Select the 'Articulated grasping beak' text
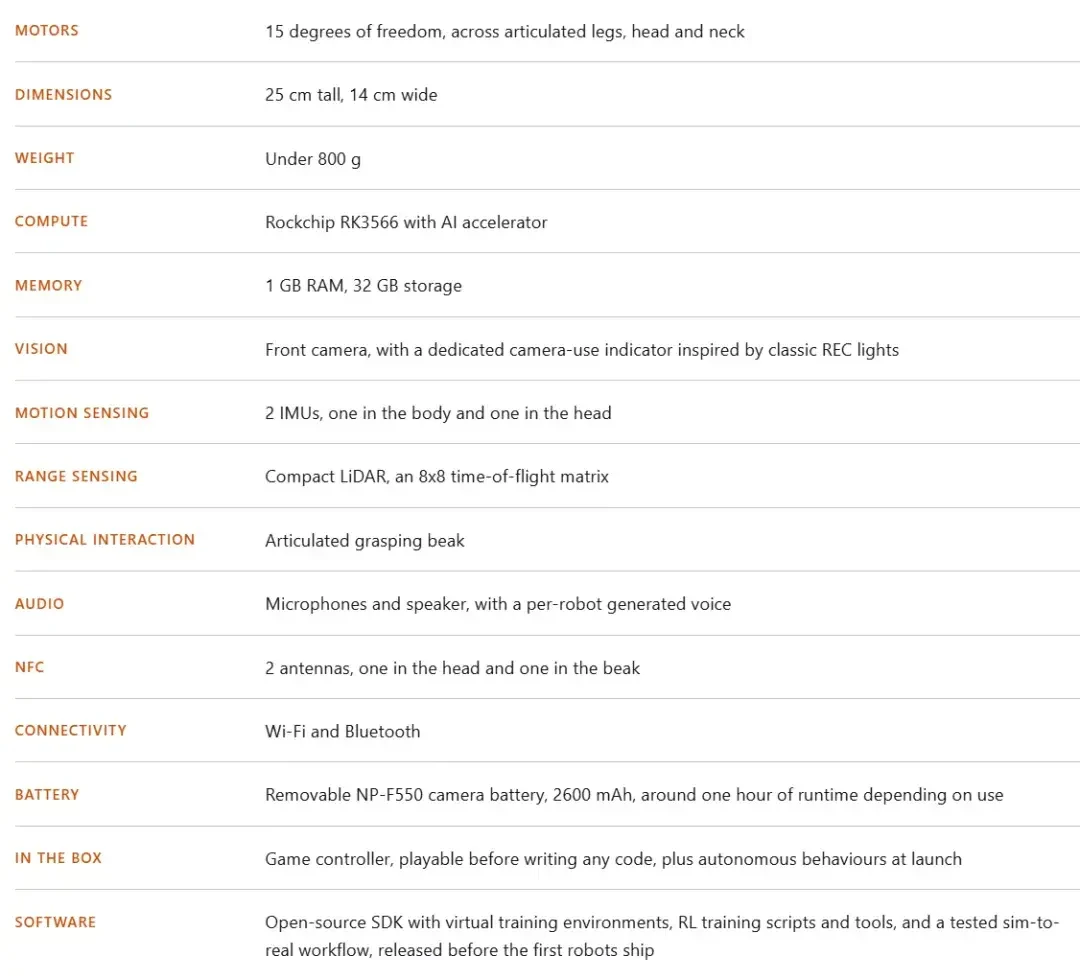Image resolution: width=1080 pixels, height=980 pixels. [365, 541]
